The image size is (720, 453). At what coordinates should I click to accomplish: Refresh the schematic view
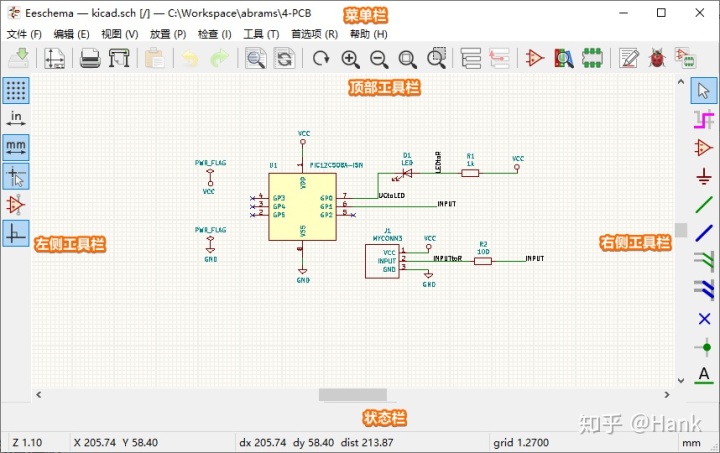click(321, 58)
